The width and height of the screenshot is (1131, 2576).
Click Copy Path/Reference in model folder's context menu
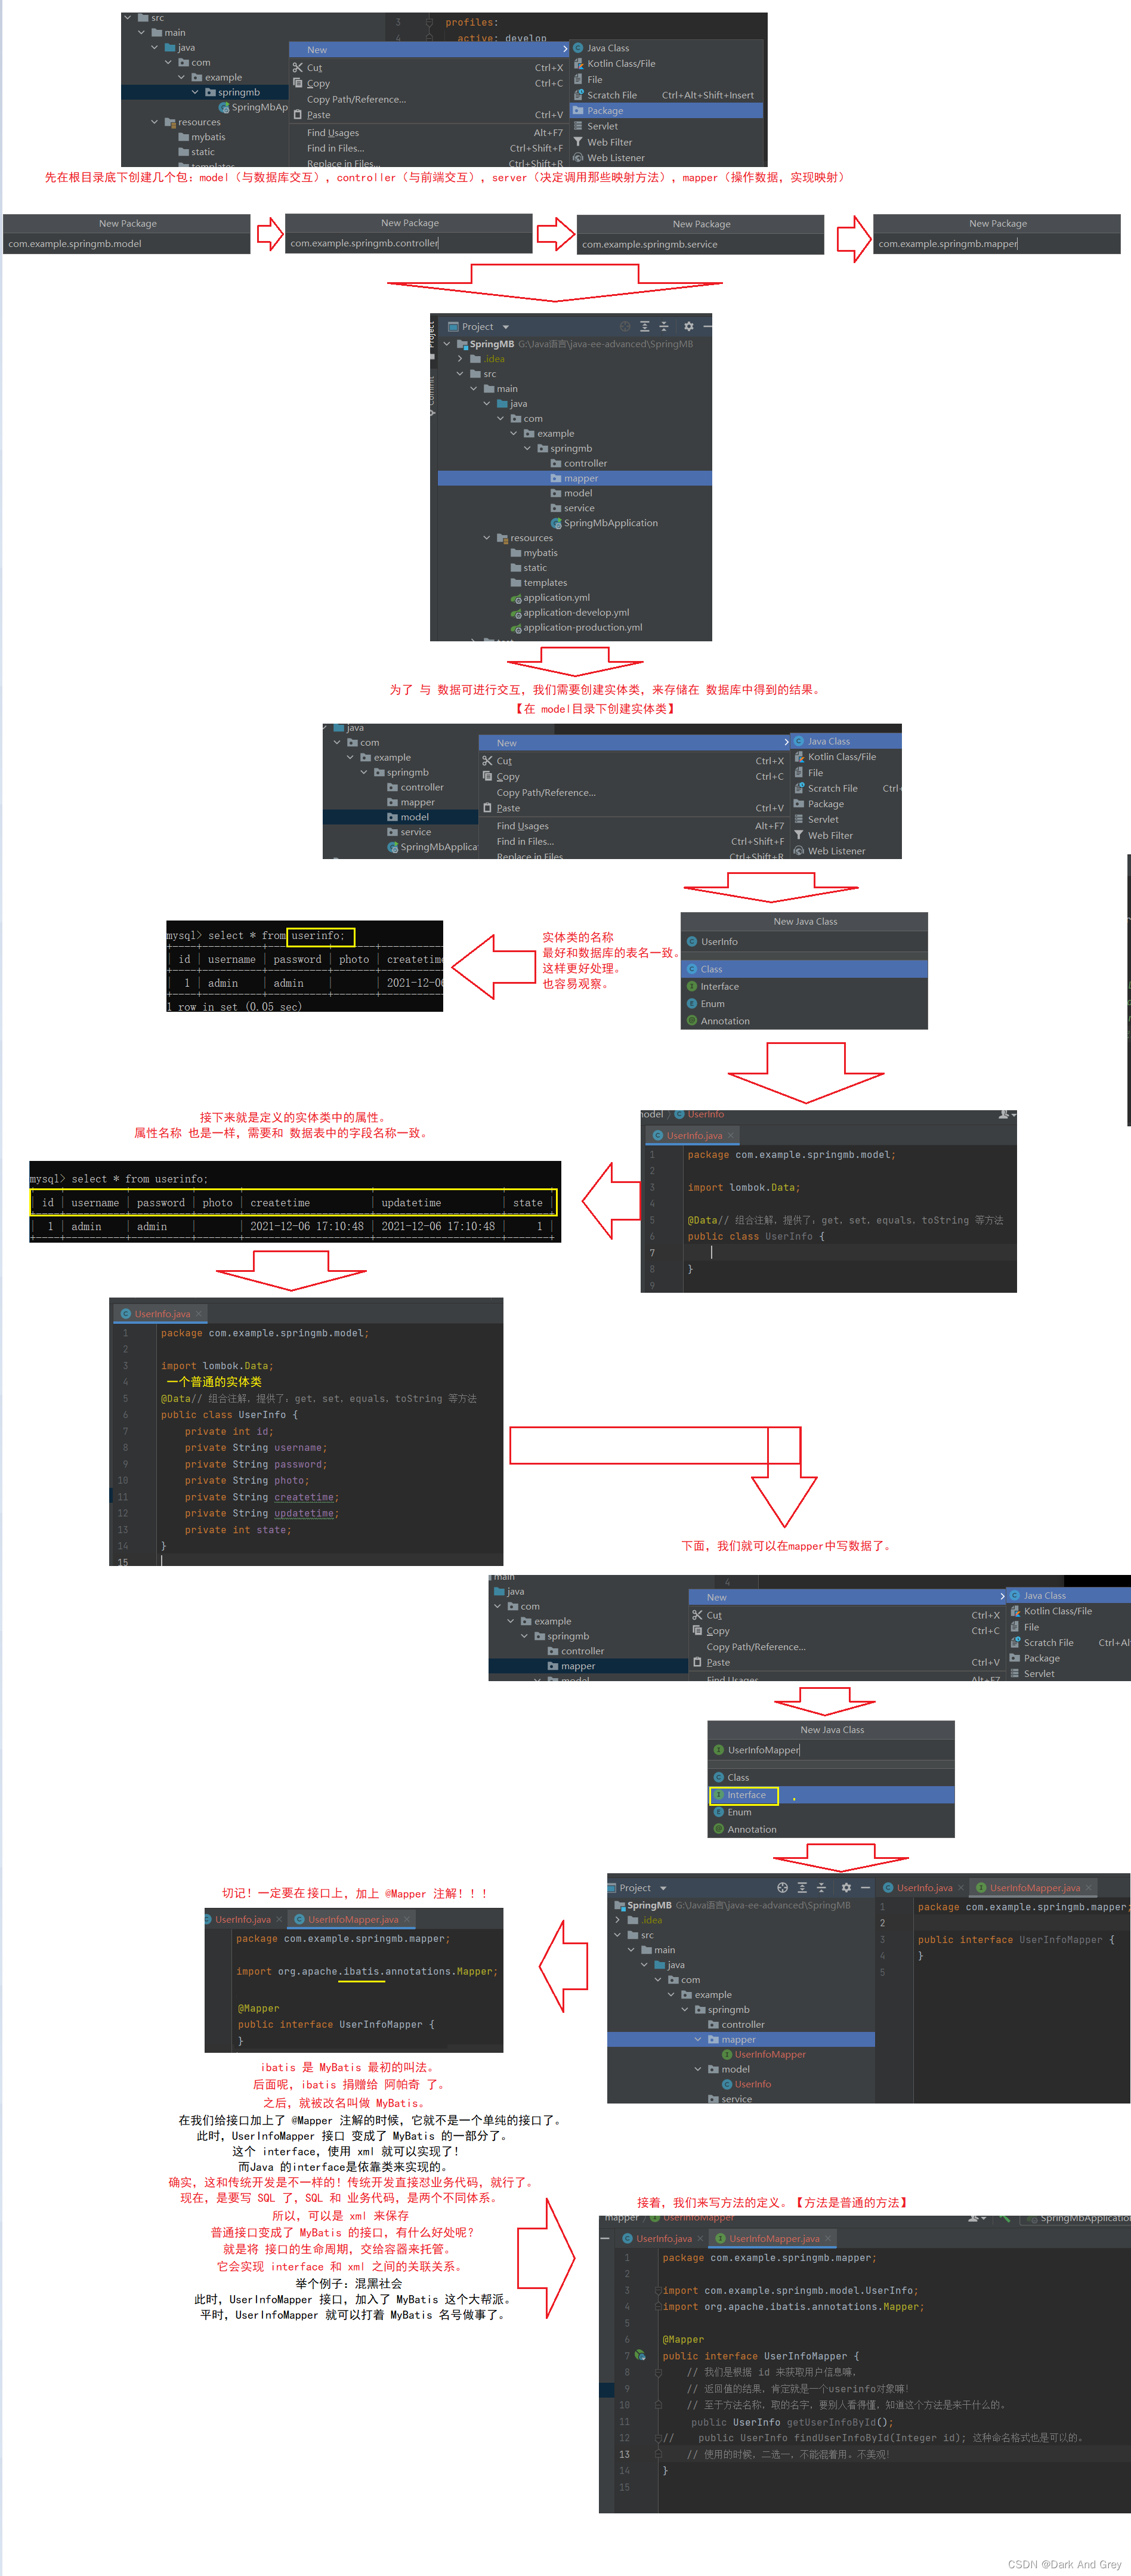pos(634,793)
